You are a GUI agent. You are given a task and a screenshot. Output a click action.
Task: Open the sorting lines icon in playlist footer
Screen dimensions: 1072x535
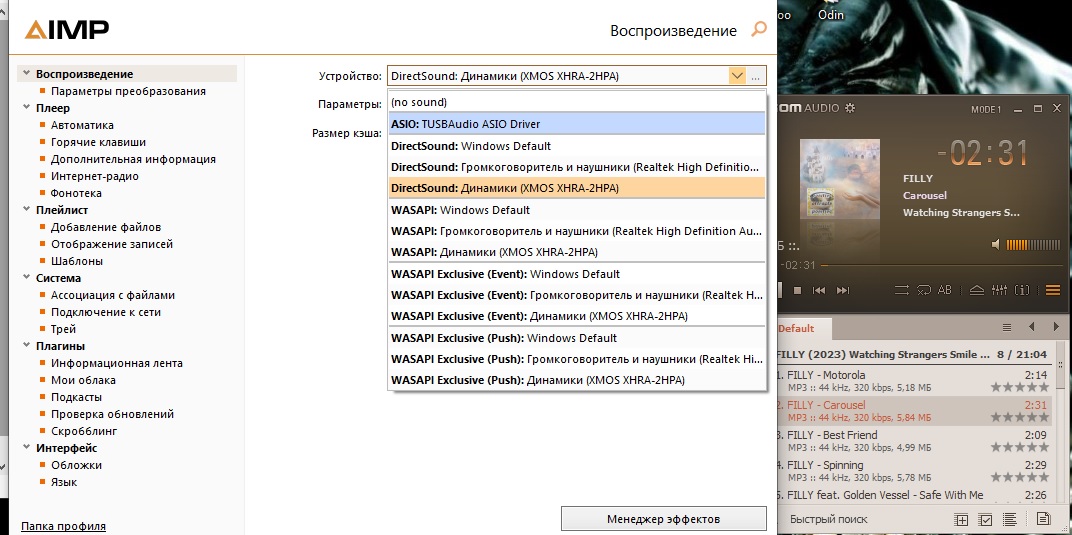pos(1011,520)
